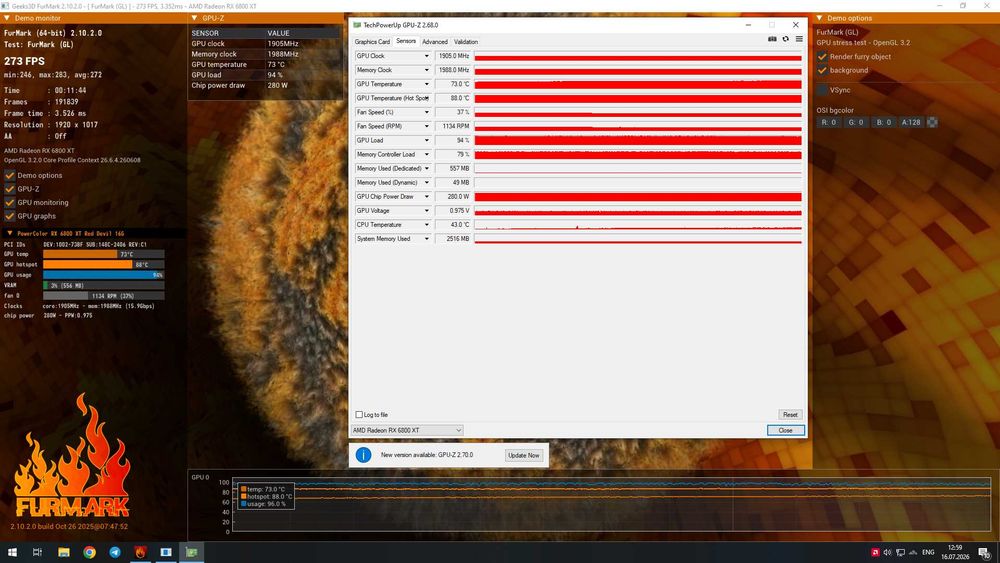1000x563 pixels.
Task: Click the ENG language indicator
Action: 928,552
